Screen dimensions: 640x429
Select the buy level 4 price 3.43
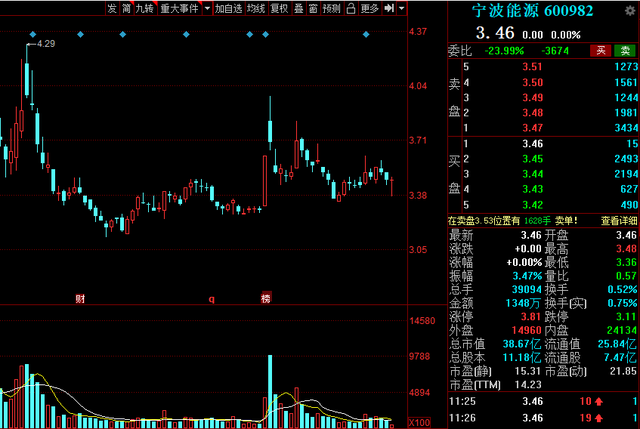(x=533, y=189)
